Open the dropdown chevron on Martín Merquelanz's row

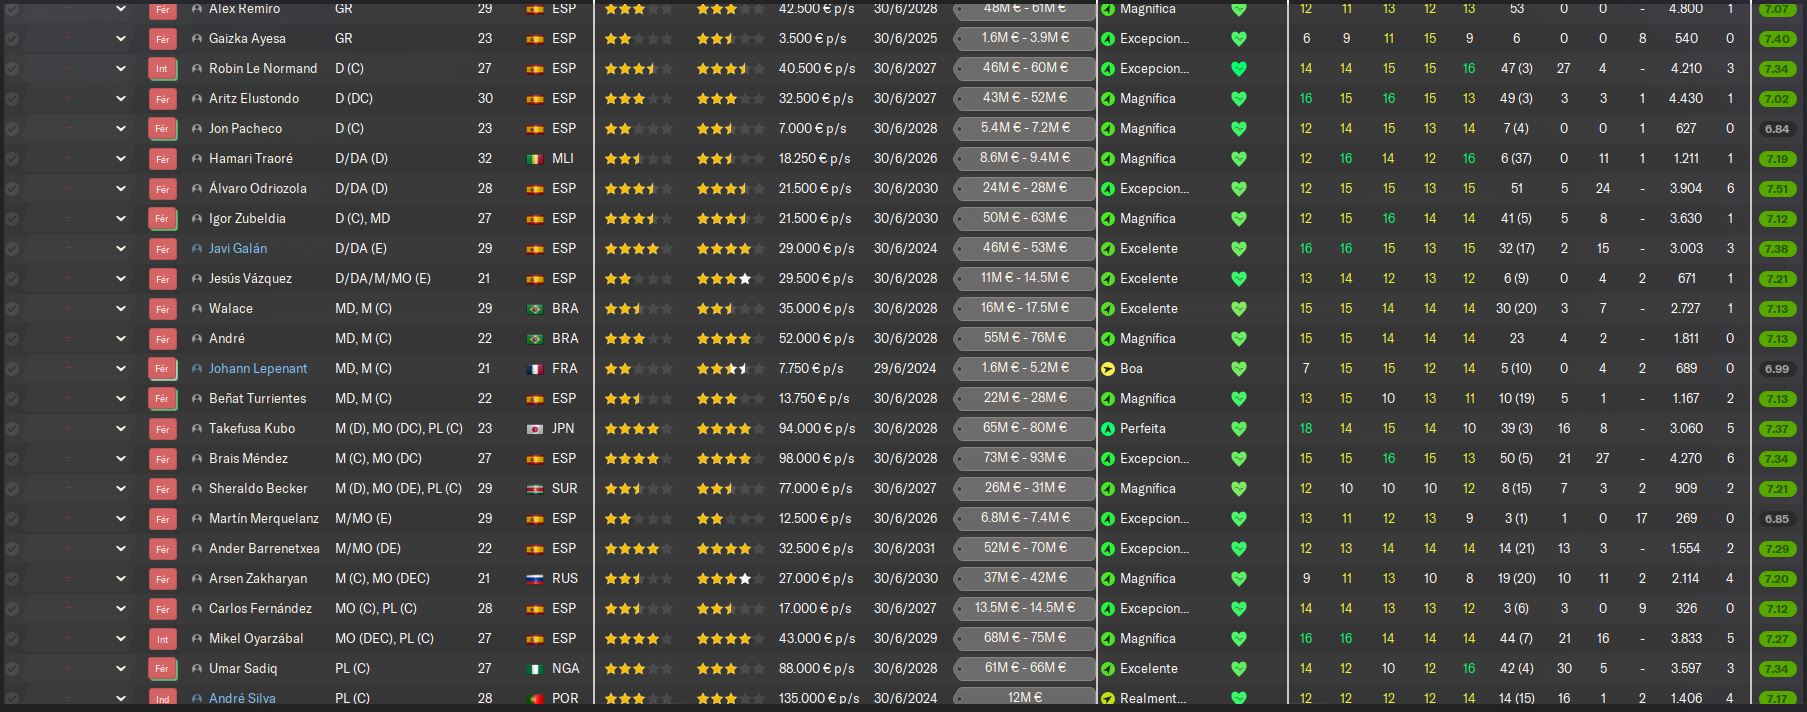[x=121, y=519]
